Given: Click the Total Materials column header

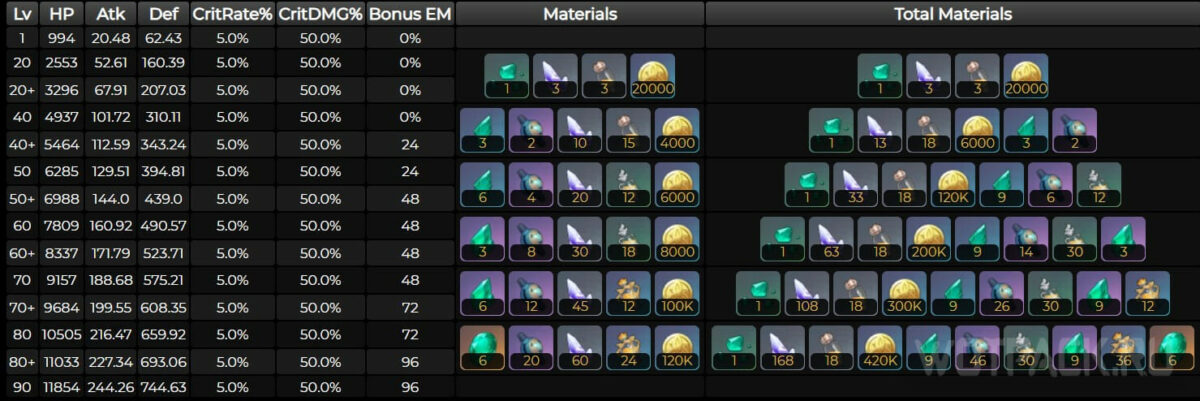Looking at the screenshot, I should (x=952, y=14).
